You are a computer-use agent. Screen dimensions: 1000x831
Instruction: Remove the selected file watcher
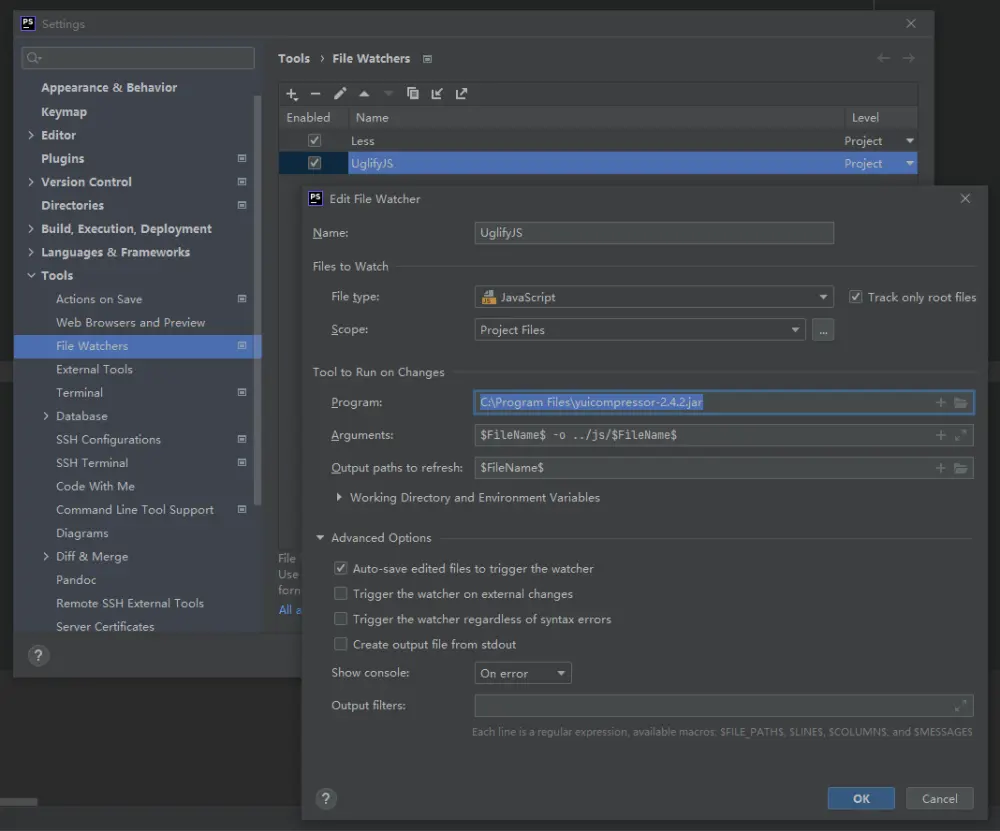[x=315, y=94]
